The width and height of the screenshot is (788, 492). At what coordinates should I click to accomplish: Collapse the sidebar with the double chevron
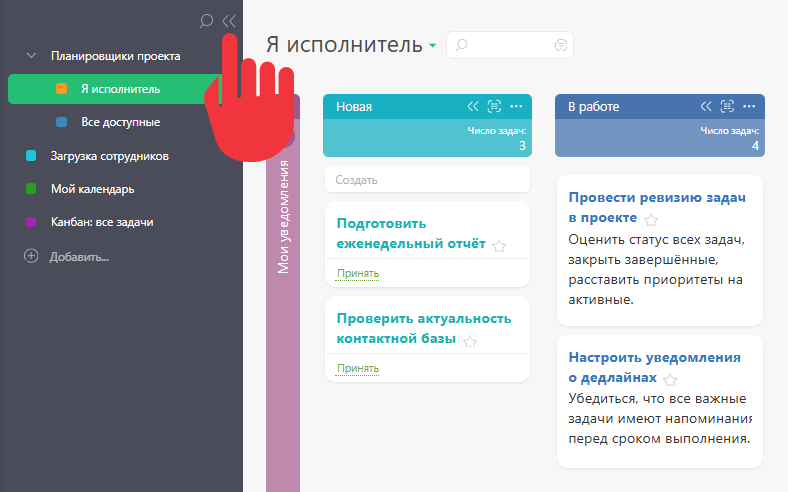click(x=229, y=21)
